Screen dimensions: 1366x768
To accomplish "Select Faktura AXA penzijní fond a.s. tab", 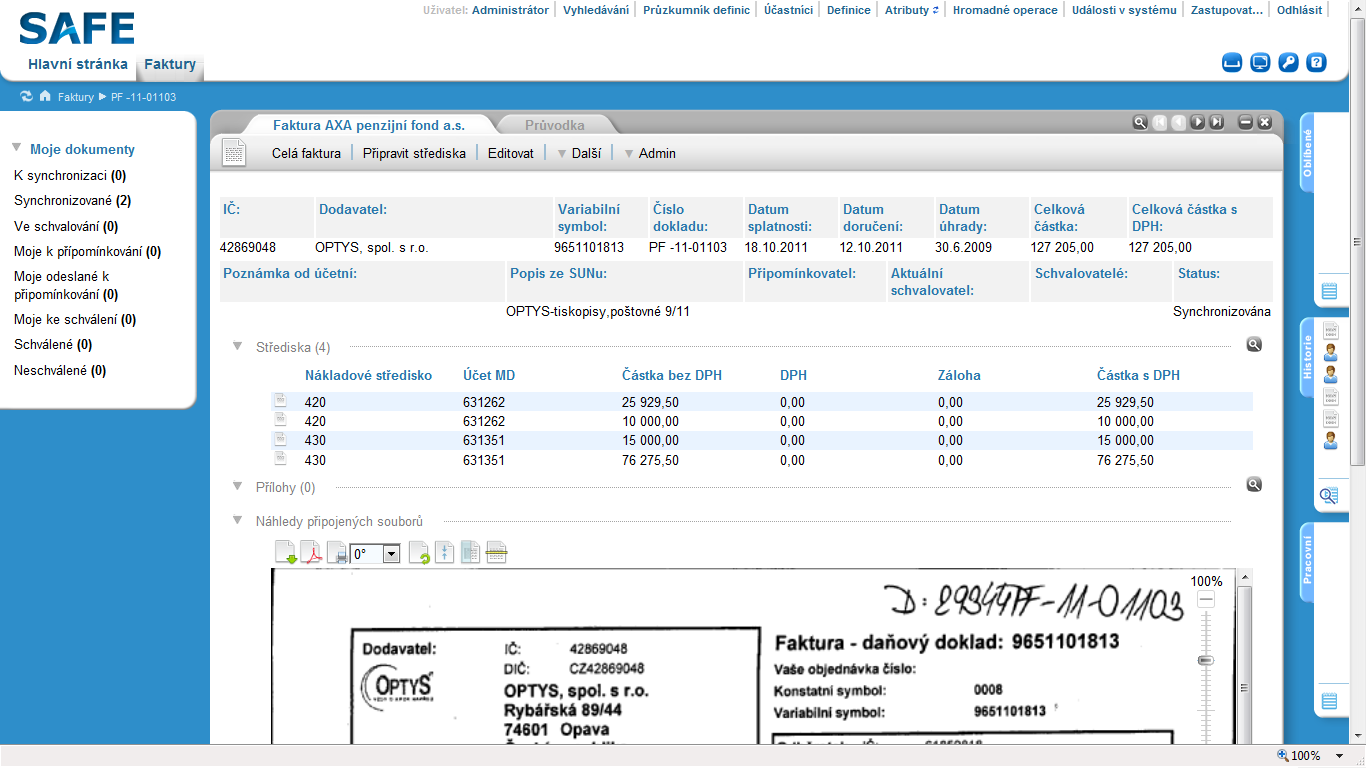I will [369, 125].
